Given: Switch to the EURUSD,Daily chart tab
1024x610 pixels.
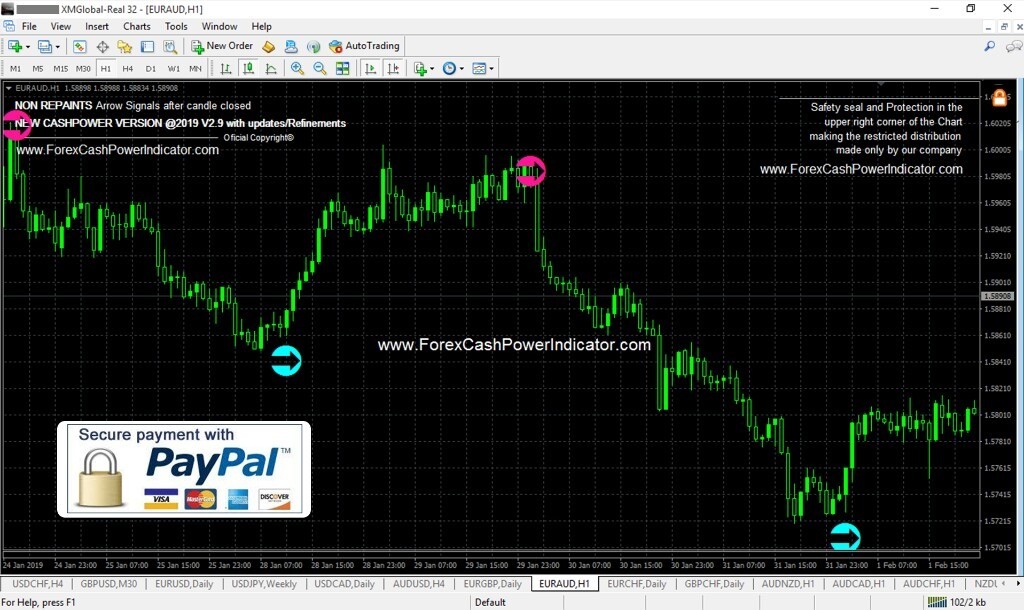Looking at the screenshot, I should pos(184,584).
